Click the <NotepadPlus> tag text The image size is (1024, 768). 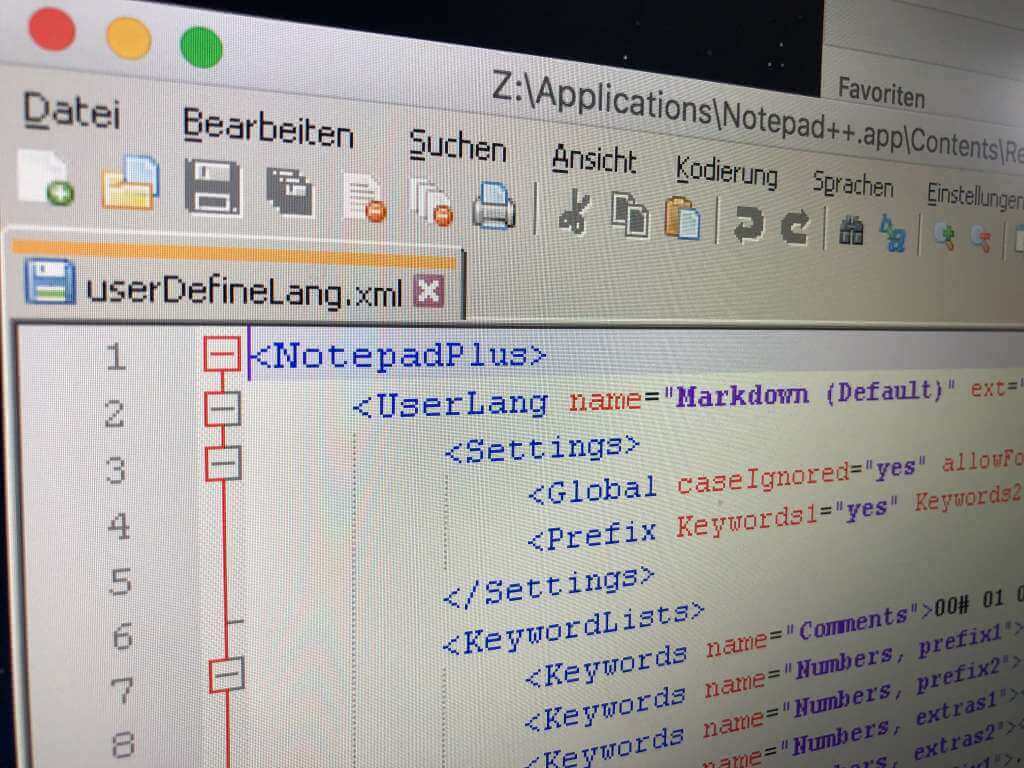pyautogui.click(x=398, y=355)
